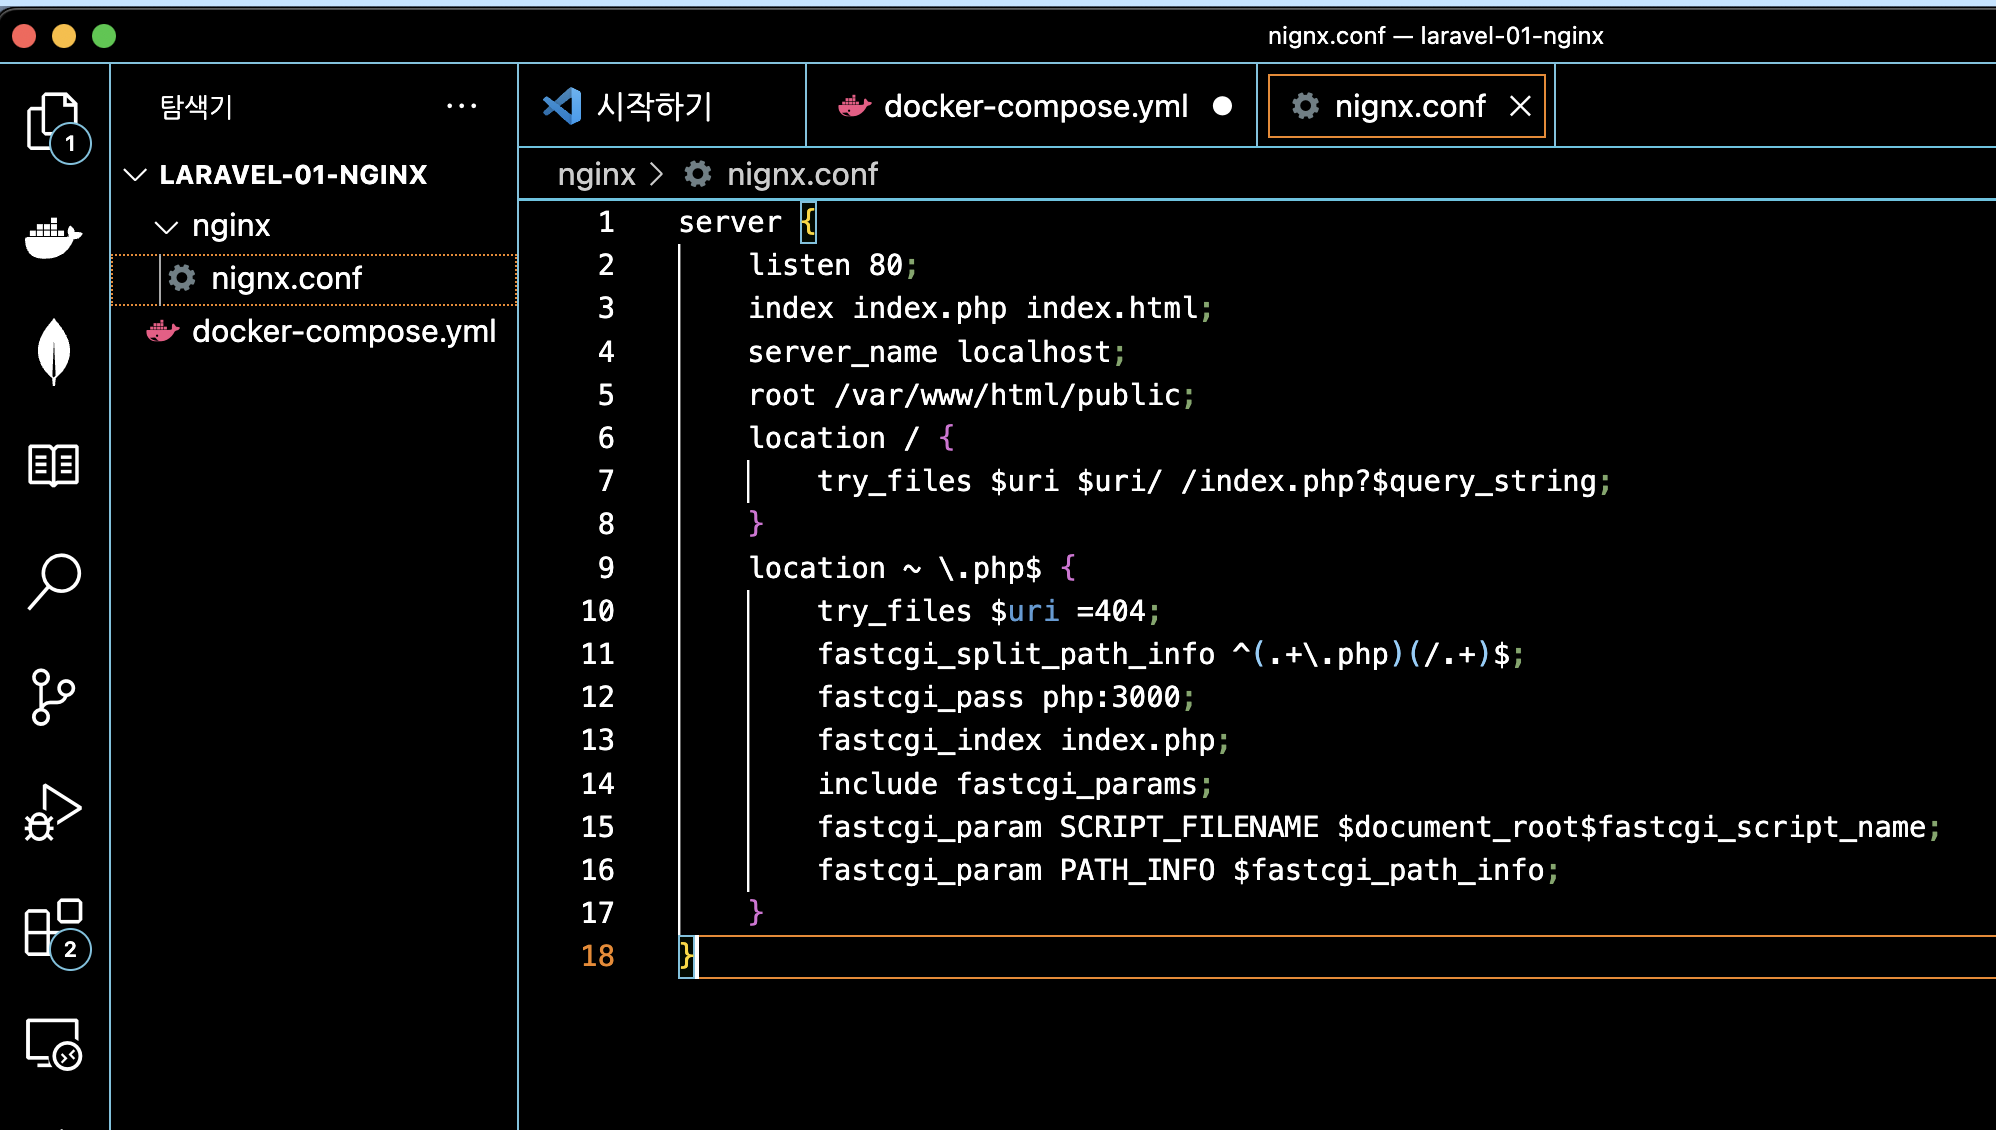Open the Run and Debug view
Image resolution: width=1996 pixels, height=1130 pixels.
pos(54,813)
